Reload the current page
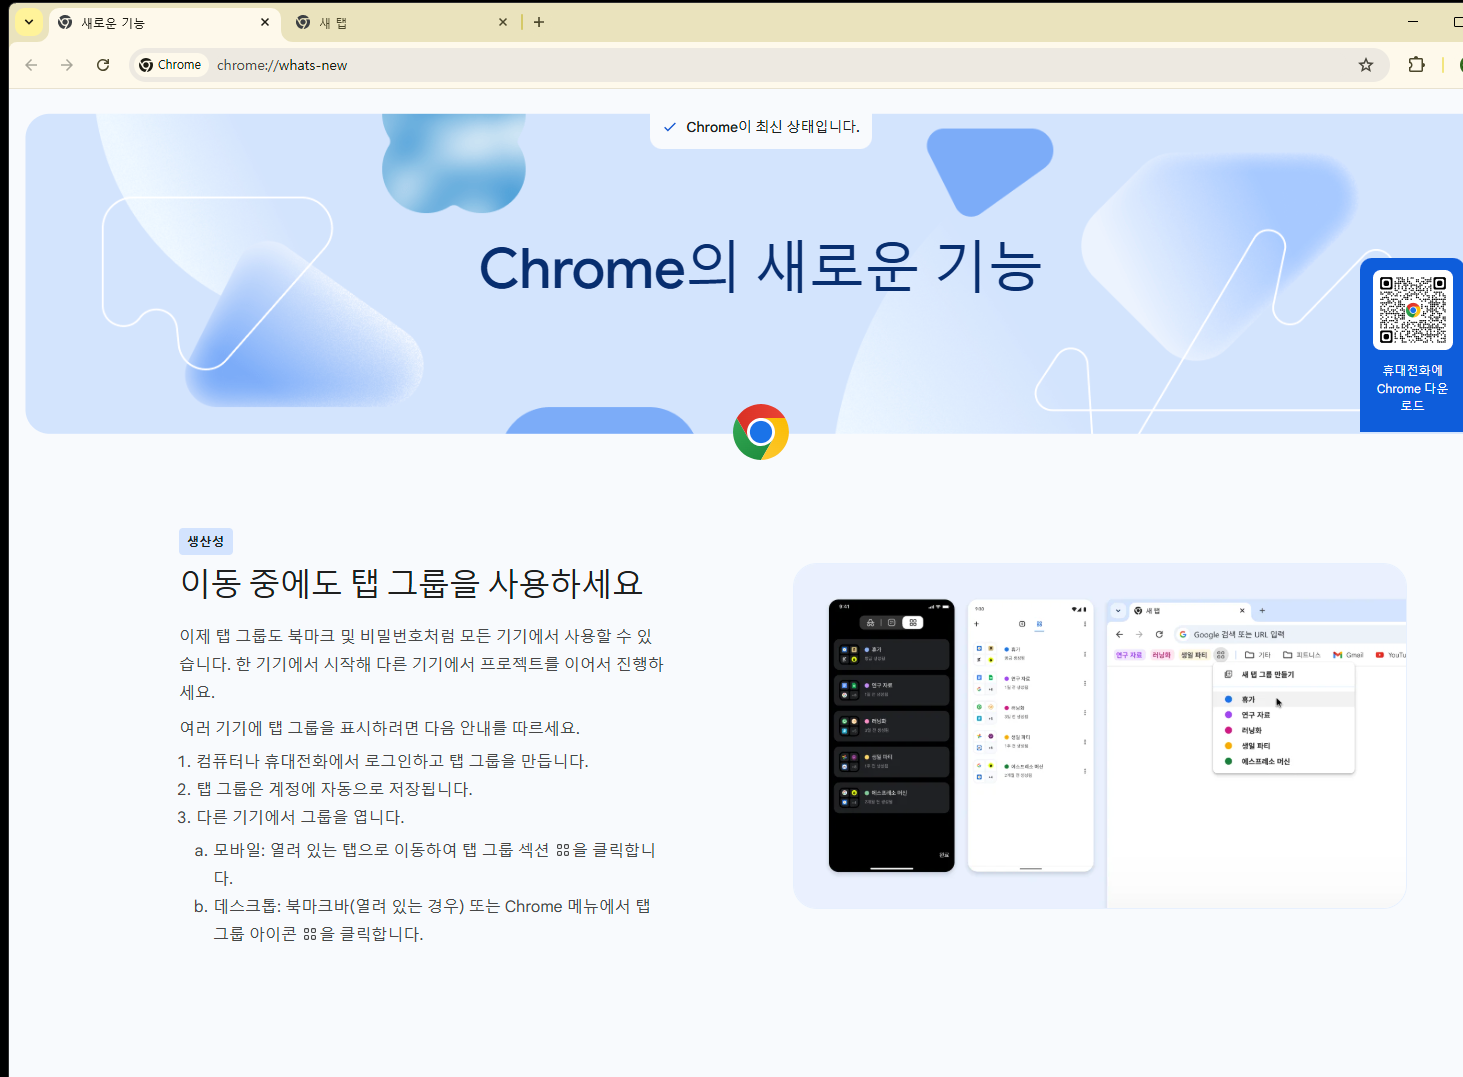 103,65
